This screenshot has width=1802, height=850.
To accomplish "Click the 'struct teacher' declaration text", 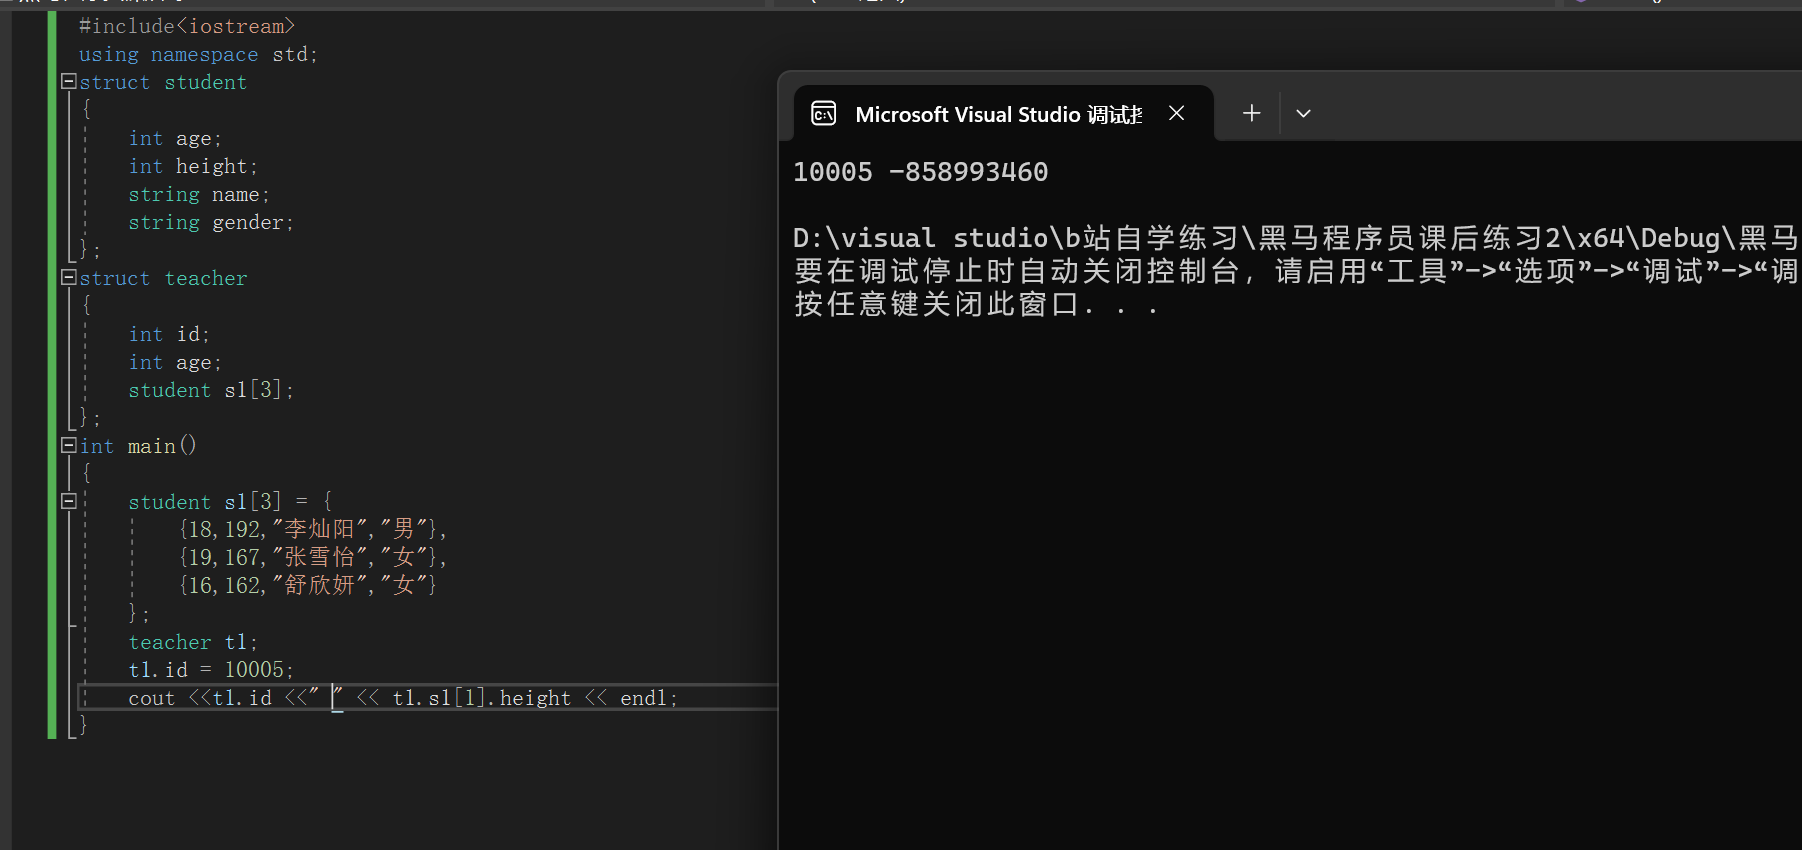I will (x=163, y=278).
